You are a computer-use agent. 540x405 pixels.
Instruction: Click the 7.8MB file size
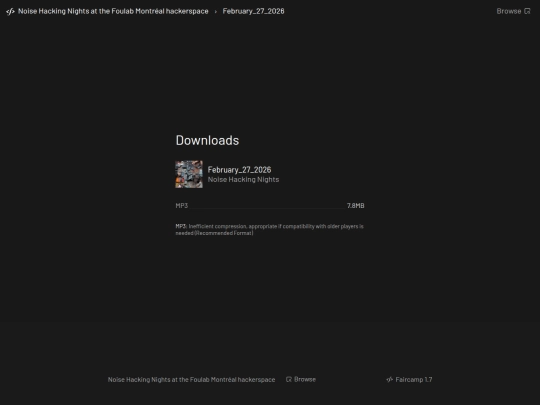tap(355, 206)
